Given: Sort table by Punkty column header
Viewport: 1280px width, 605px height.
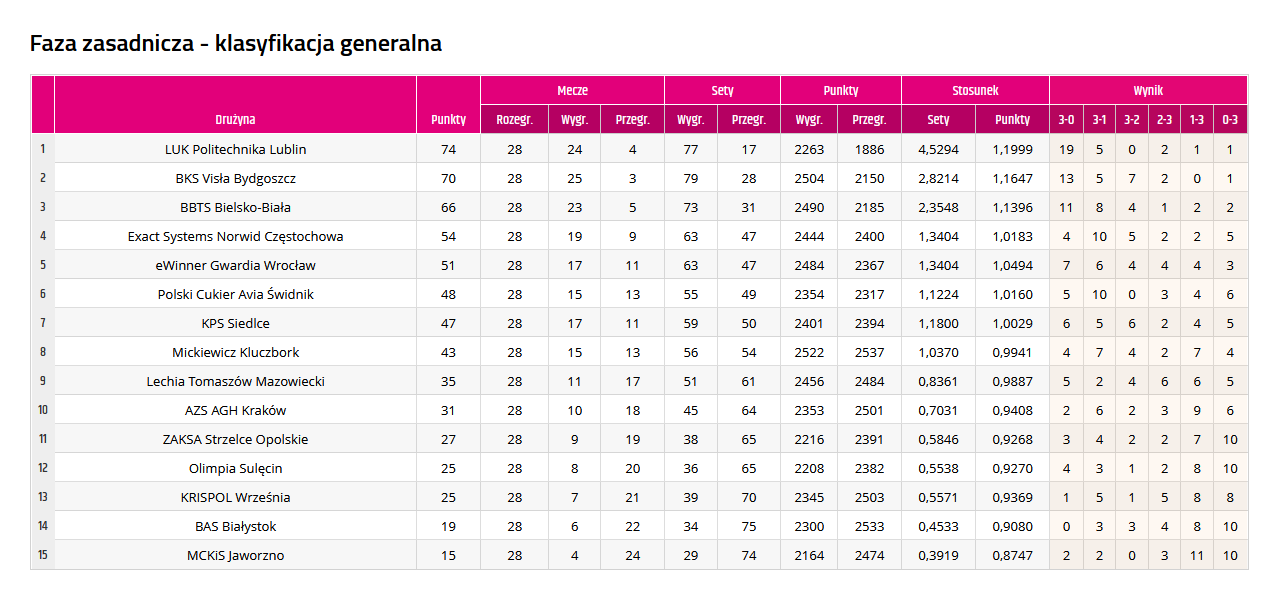Looking at the screenshot, I should pos(448,119).
